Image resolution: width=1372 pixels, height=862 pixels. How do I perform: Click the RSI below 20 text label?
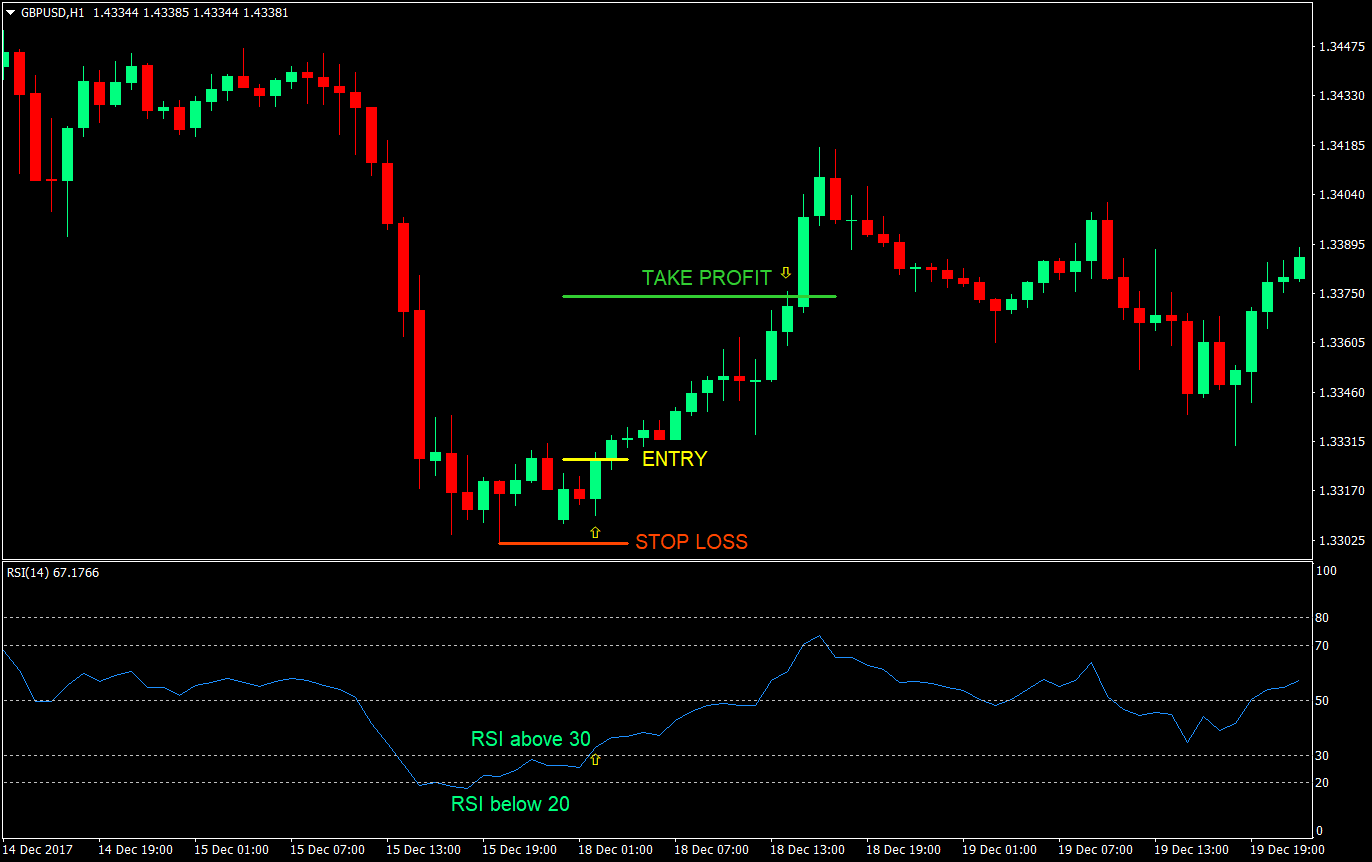(510, 804)
